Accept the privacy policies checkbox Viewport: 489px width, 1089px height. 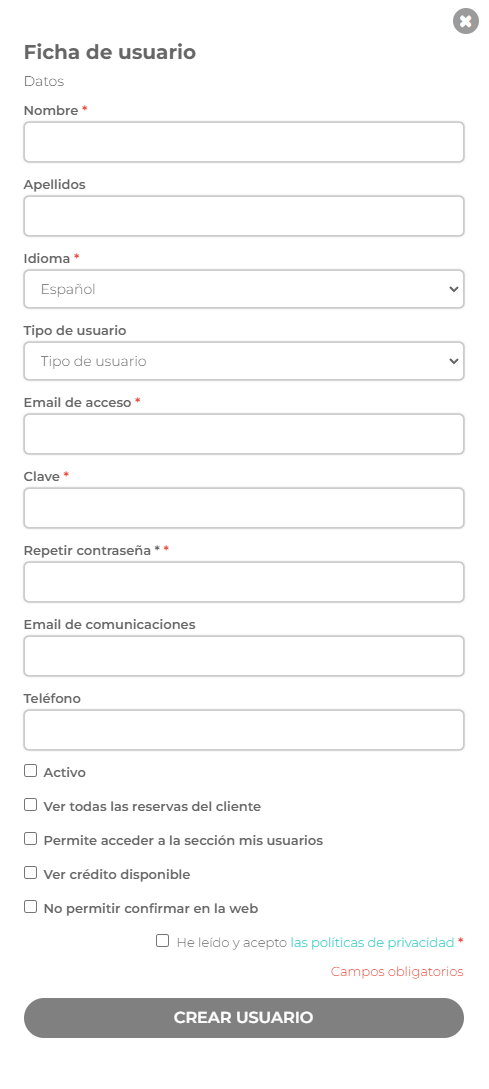coord(163,940)
